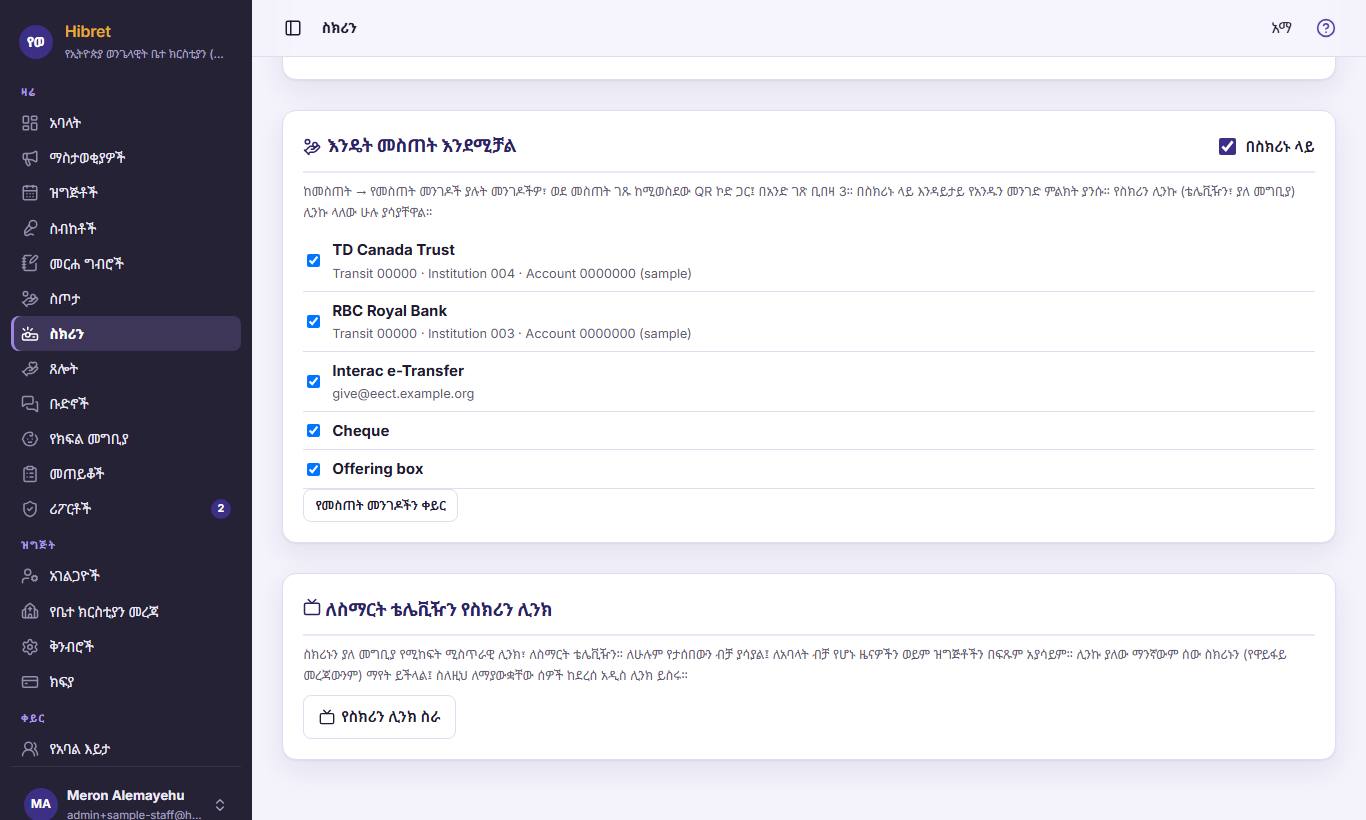
Task: Toggle the Cheque checkbox
Action: click(313, 430)
